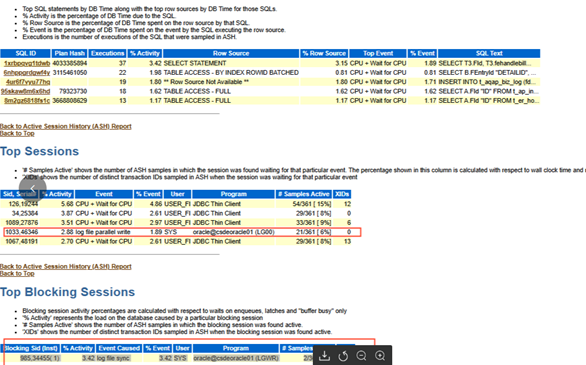Click SQL text starting INSERT INTO t_aqap_biz_log
The width and height of the screenshot is (586, 365).
pos(488,82)
